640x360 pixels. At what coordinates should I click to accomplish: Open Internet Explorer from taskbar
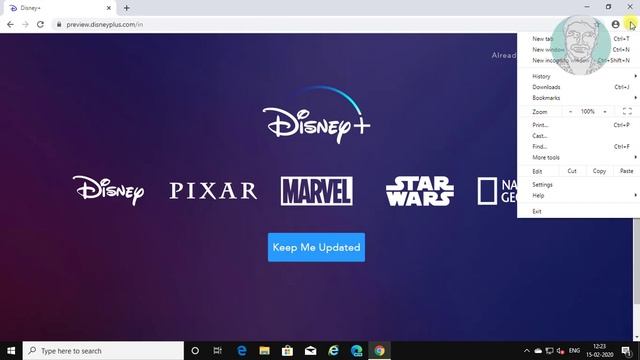pyautogui.click(x=333, y=351)
